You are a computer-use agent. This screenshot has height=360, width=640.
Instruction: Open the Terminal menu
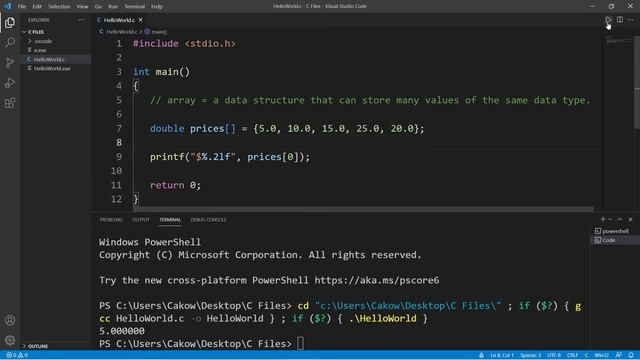pyautogui.click(x=135, y=7)
